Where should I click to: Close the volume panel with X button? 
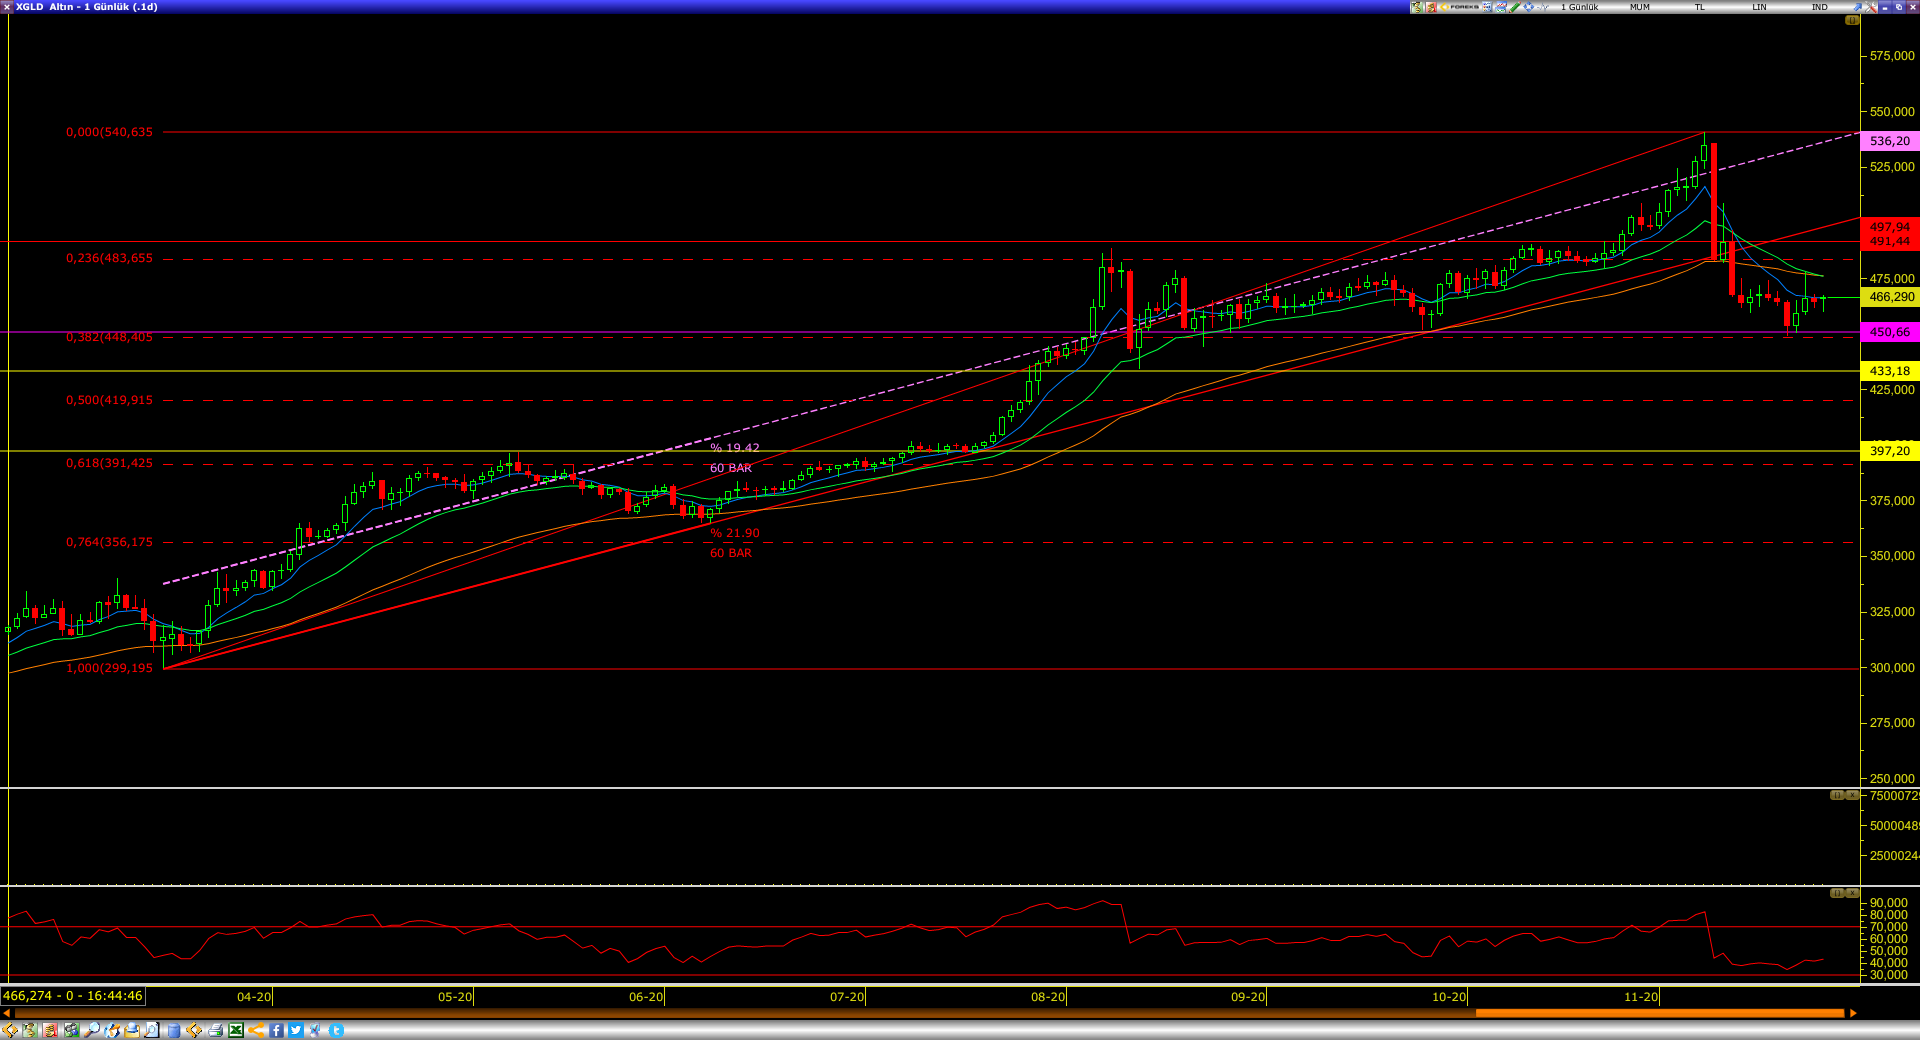pyautogui.click(x=1852, y=795)
